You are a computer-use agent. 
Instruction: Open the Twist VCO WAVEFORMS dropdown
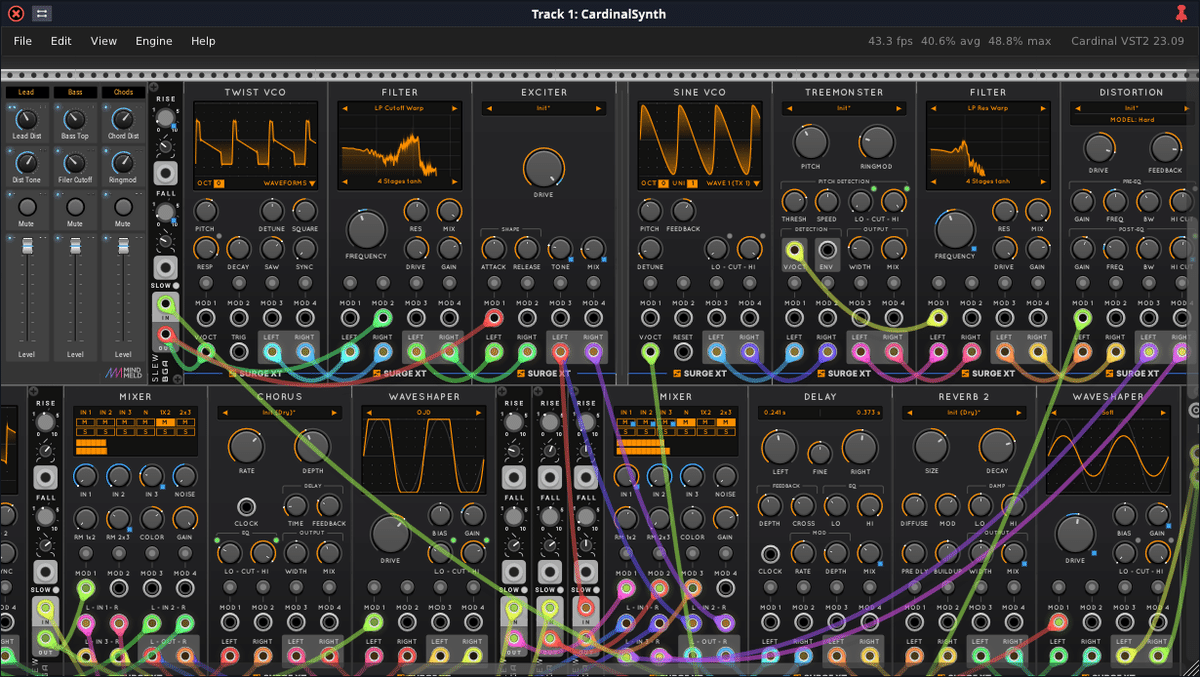click(x=290, y=184)
